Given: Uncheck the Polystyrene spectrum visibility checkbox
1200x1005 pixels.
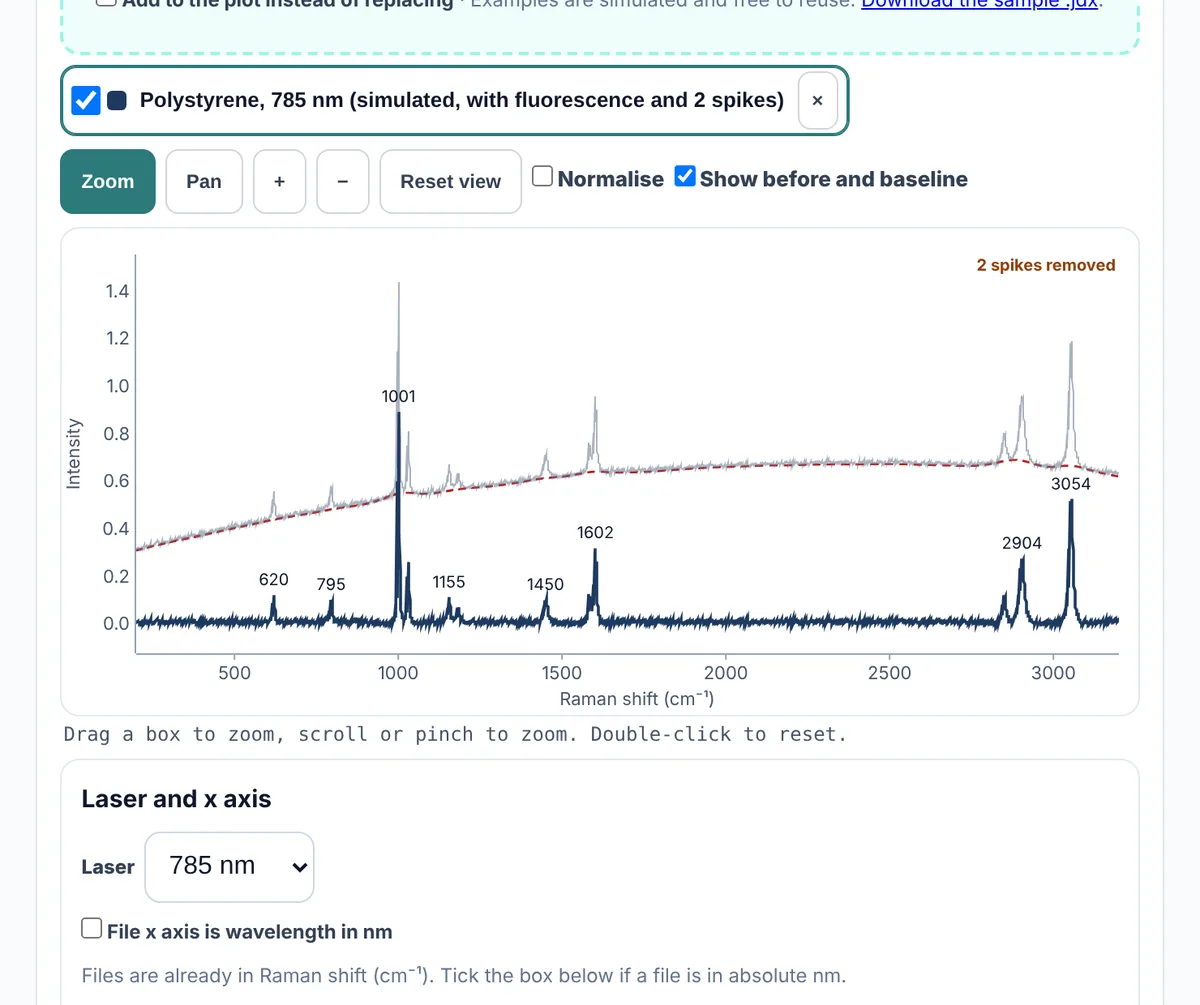Looking at the screenshot, I should (86, 100).
